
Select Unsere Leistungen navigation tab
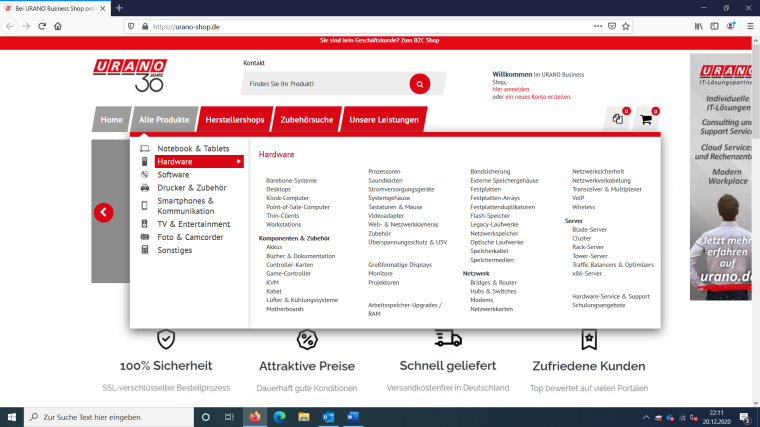(383, 120)
